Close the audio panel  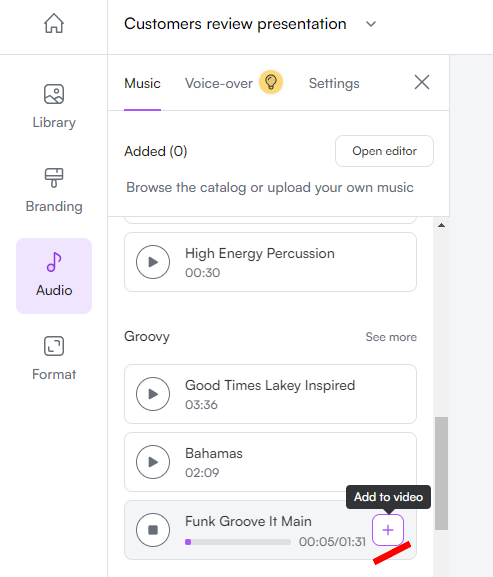click(x=422, y=82)
